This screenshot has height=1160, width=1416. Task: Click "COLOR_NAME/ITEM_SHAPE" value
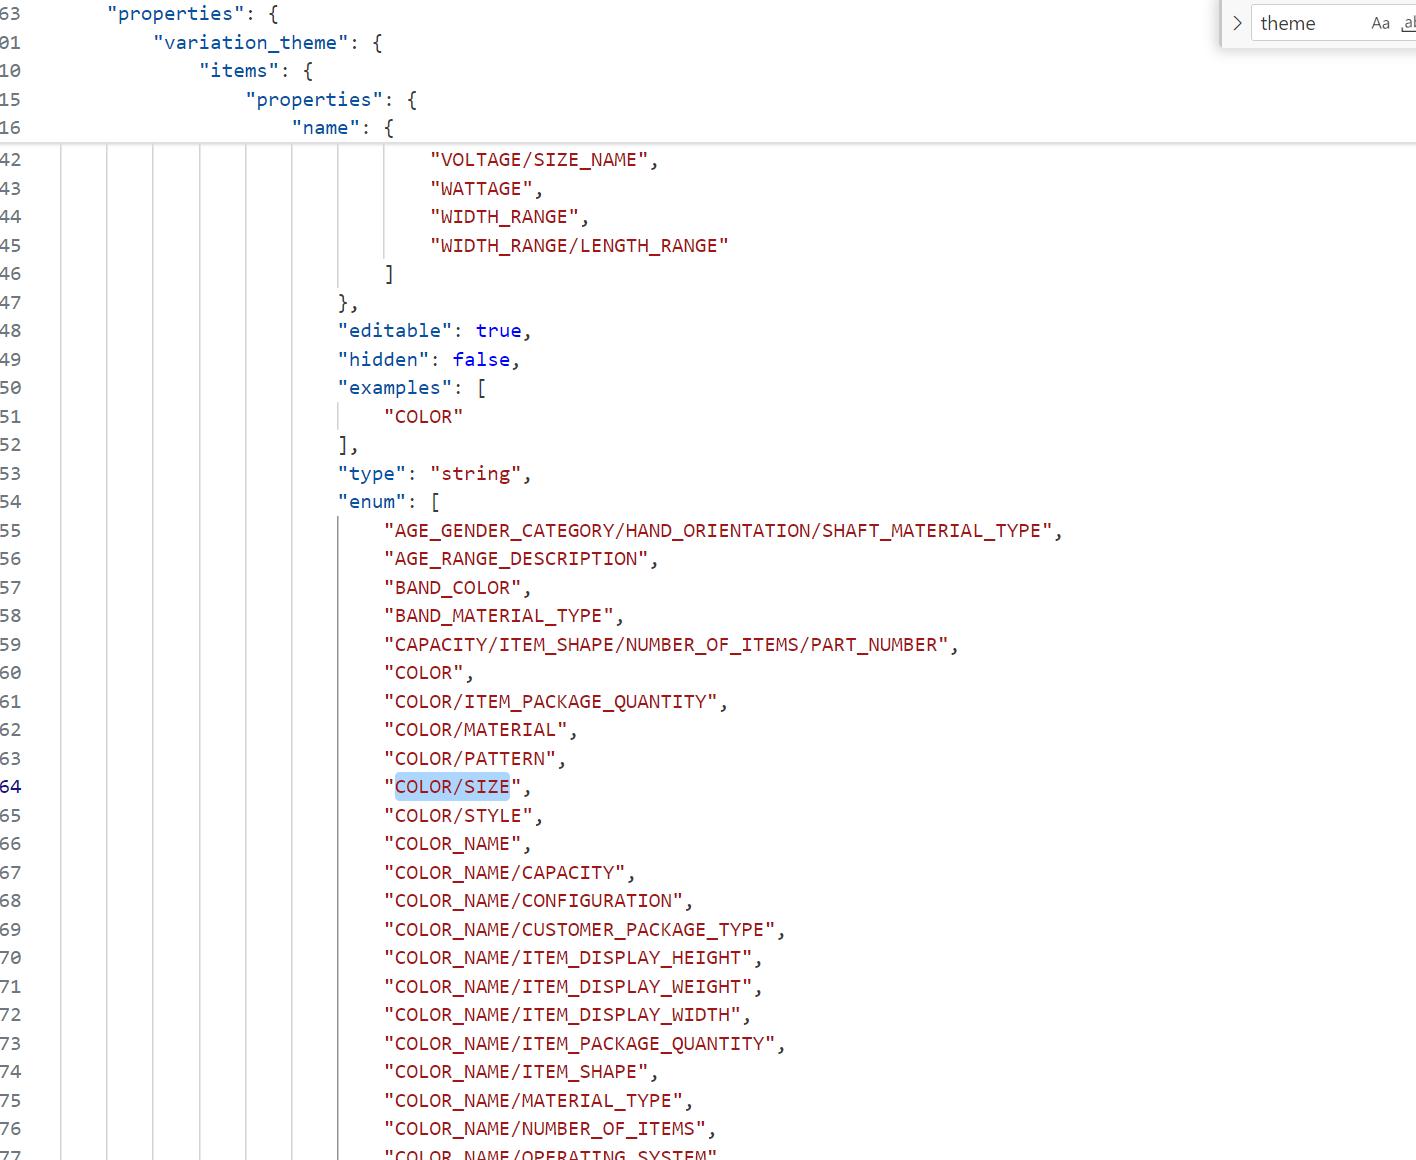click(x=516, y=1072)
